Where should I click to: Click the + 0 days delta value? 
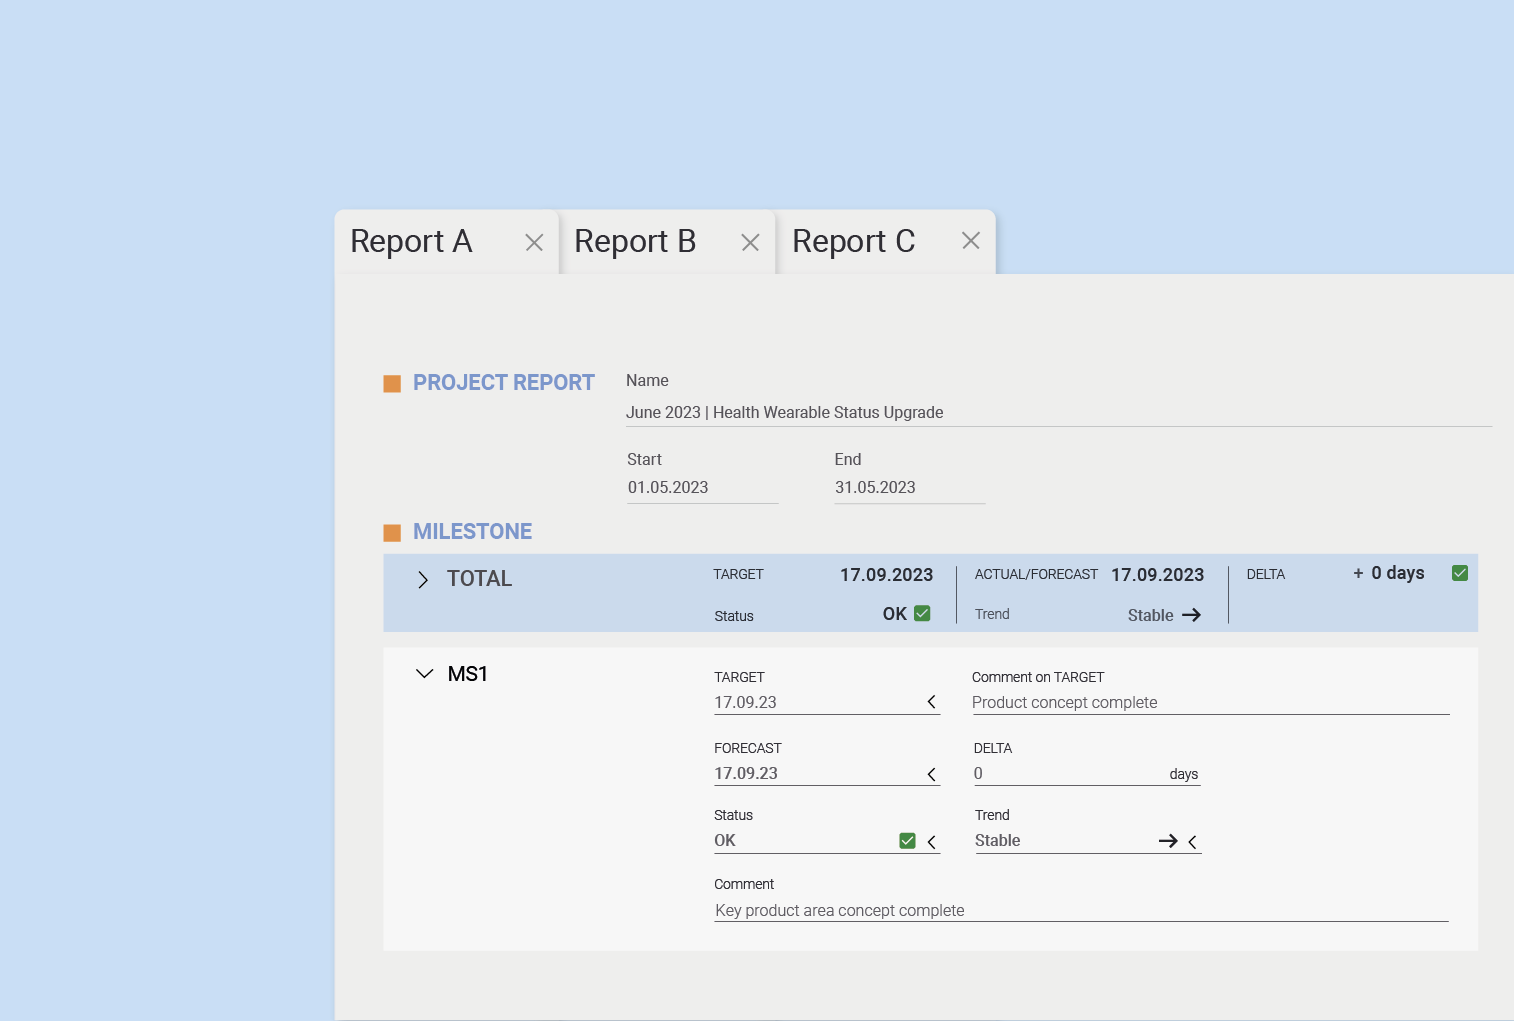tap(1388, 573)
